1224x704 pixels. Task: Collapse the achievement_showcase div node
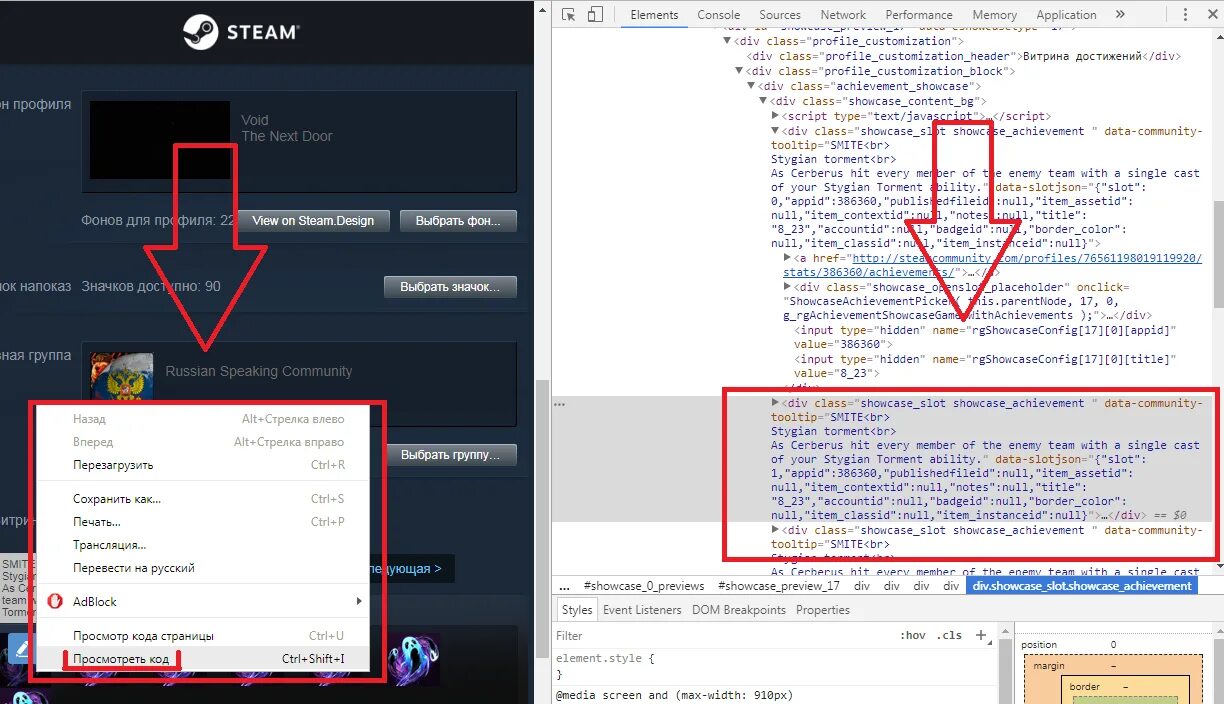pos(751,86)
